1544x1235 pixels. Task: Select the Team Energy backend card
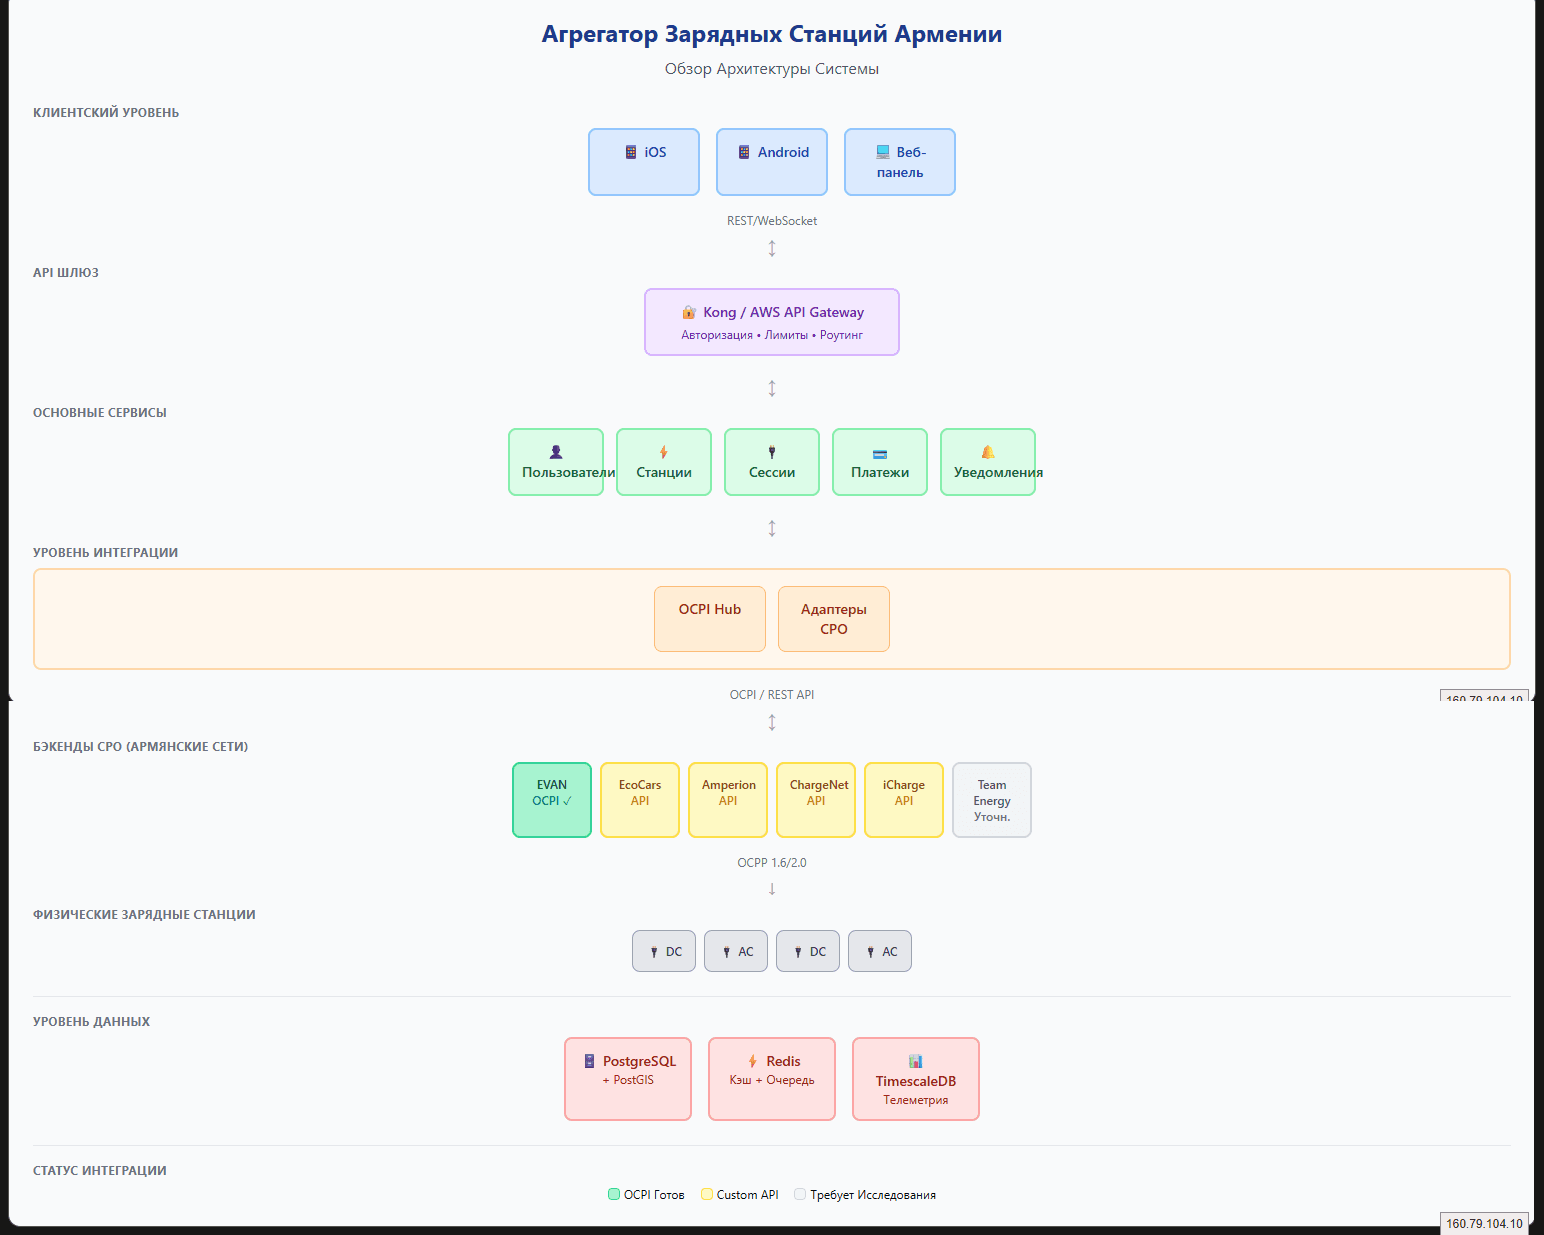click(x=992, y=800)
